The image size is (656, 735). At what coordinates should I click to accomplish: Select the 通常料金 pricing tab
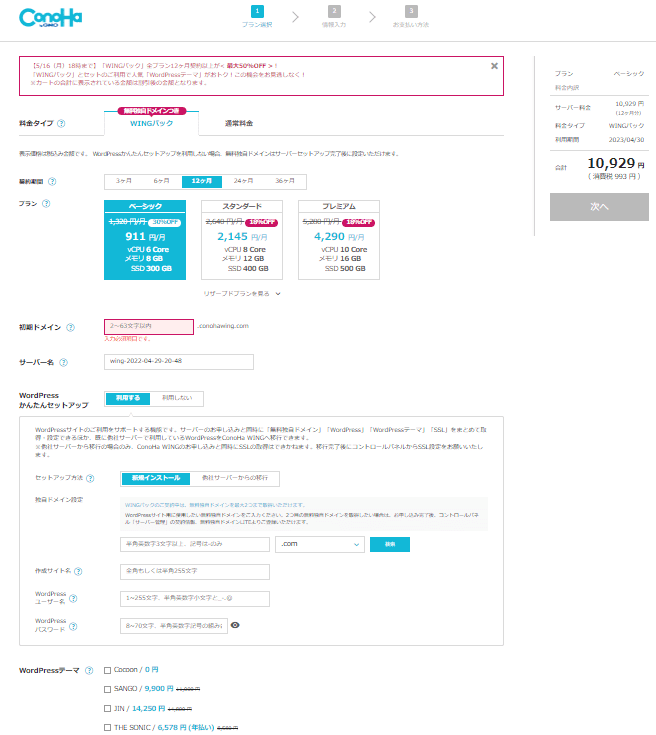(x=239, y=123)
